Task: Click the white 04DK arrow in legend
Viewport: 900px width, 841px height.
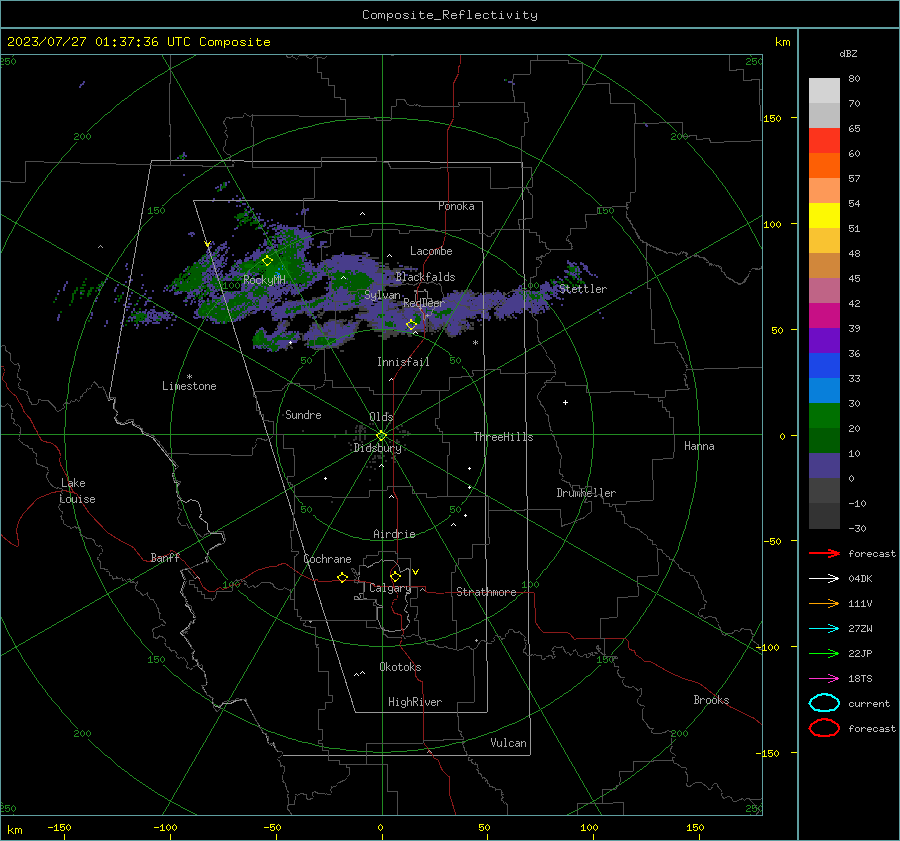Action: point(824,579)
